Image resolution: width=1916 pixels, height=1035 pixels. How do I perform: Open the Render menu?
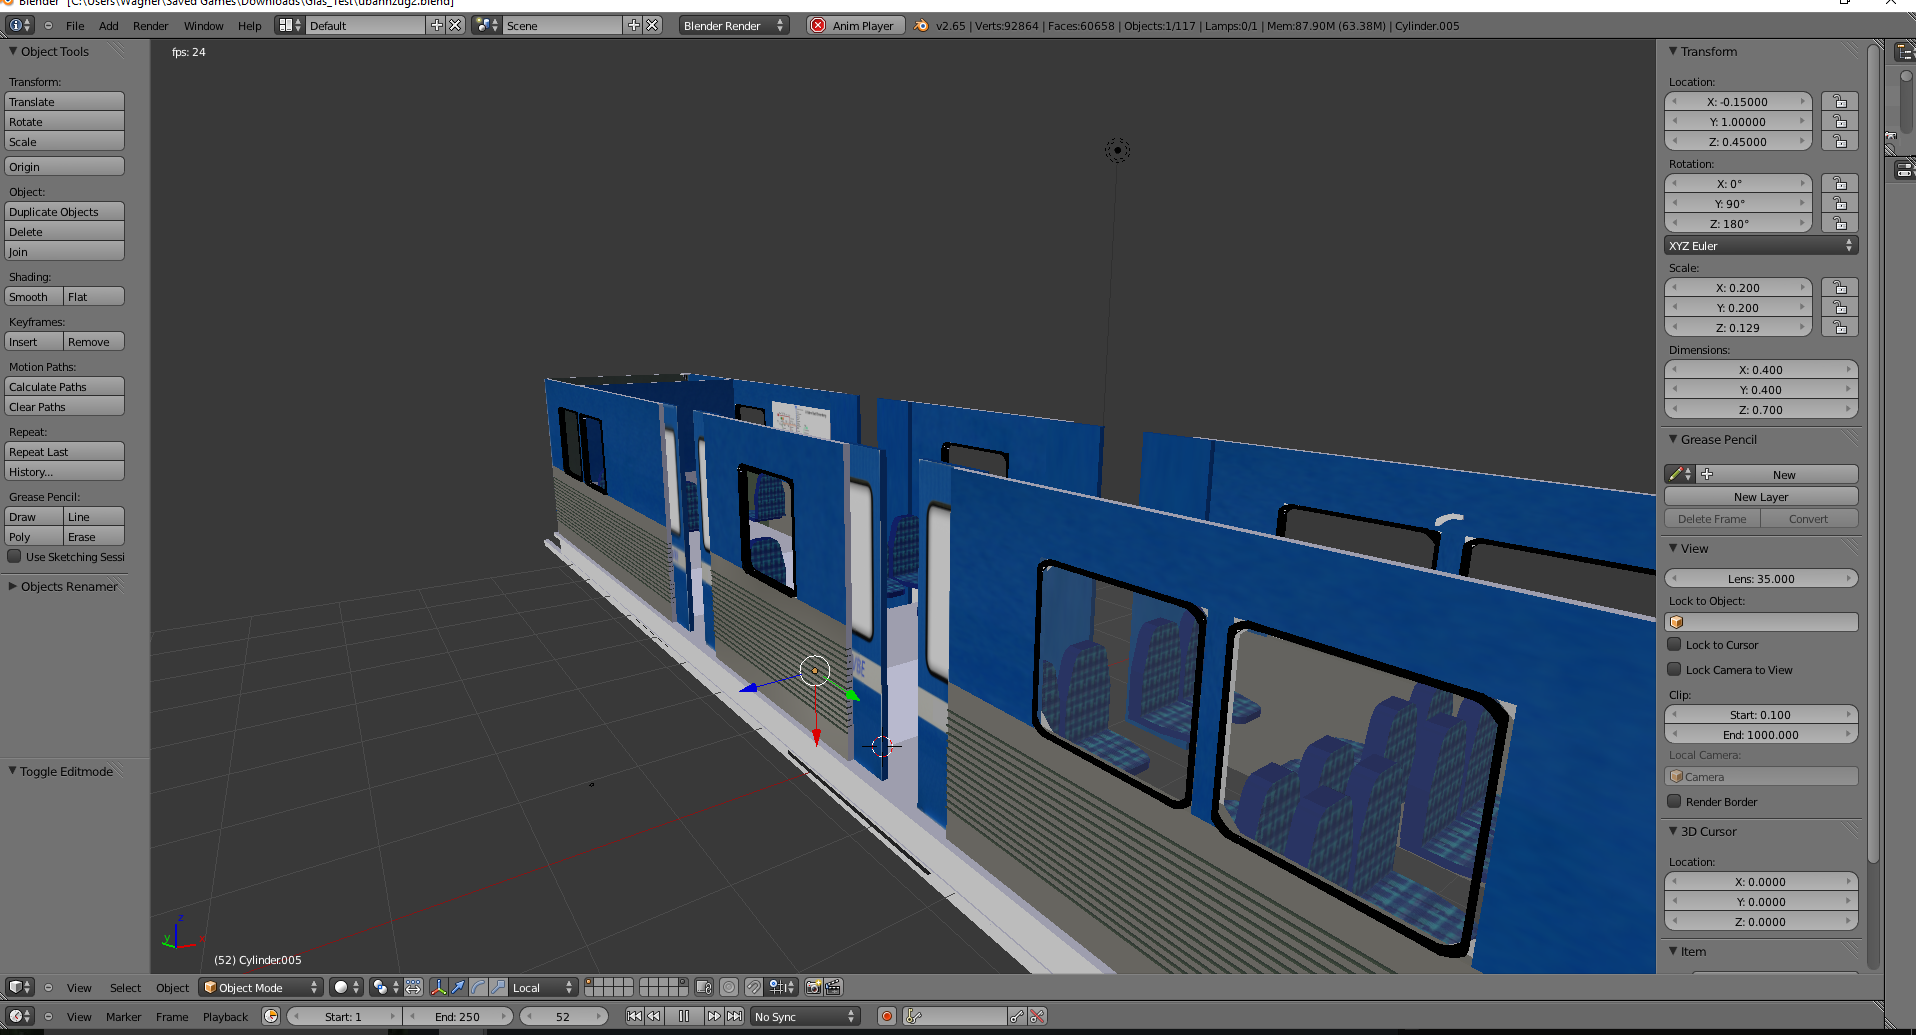coord(150,26)
